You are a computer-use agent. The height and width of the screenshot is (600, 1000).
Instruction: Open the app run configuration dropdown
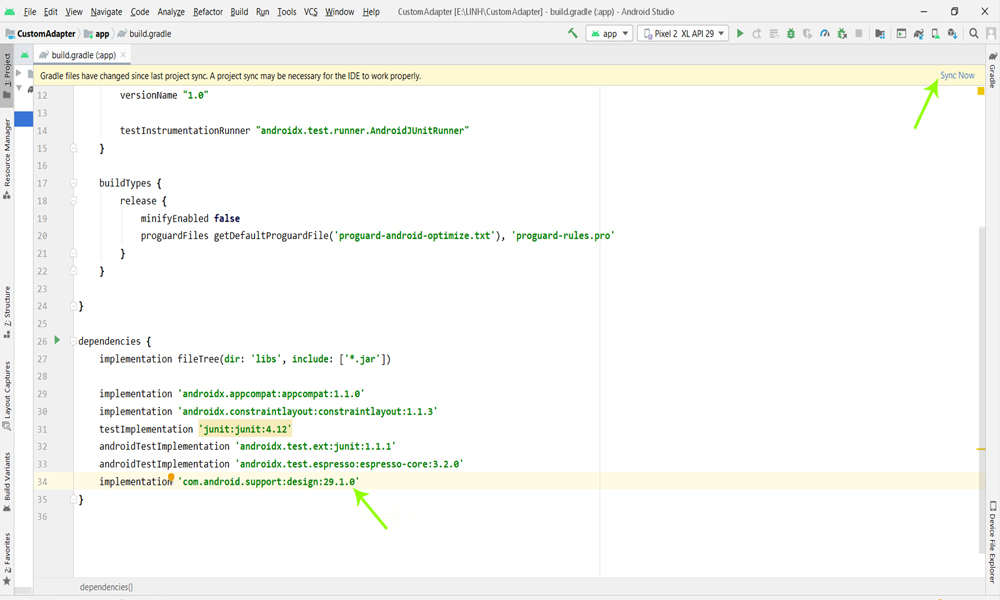610,33
